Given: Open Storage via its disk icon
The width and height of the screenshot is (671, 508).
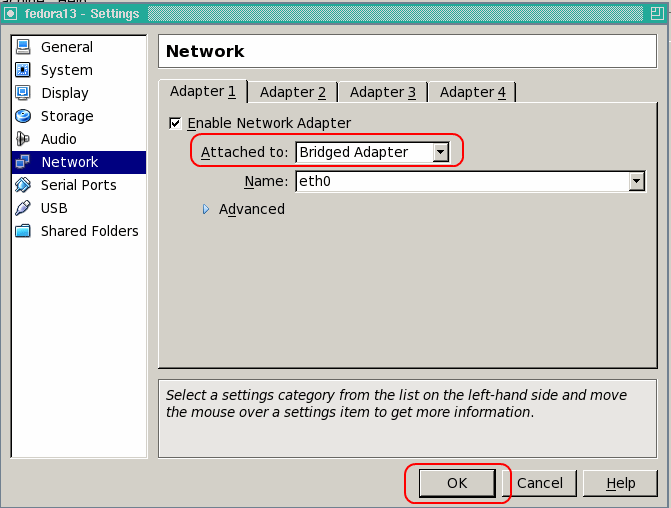Looking at the screenshot, I should tap(22, 116).
